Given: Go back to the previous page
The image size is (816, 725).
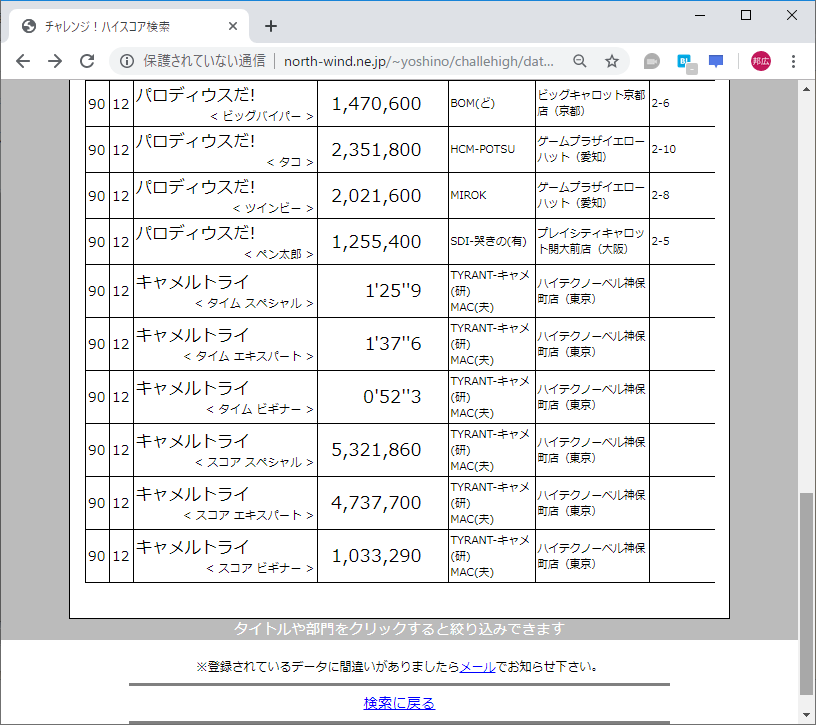Looking at the screenshot, I should click(x=23, y=61).
